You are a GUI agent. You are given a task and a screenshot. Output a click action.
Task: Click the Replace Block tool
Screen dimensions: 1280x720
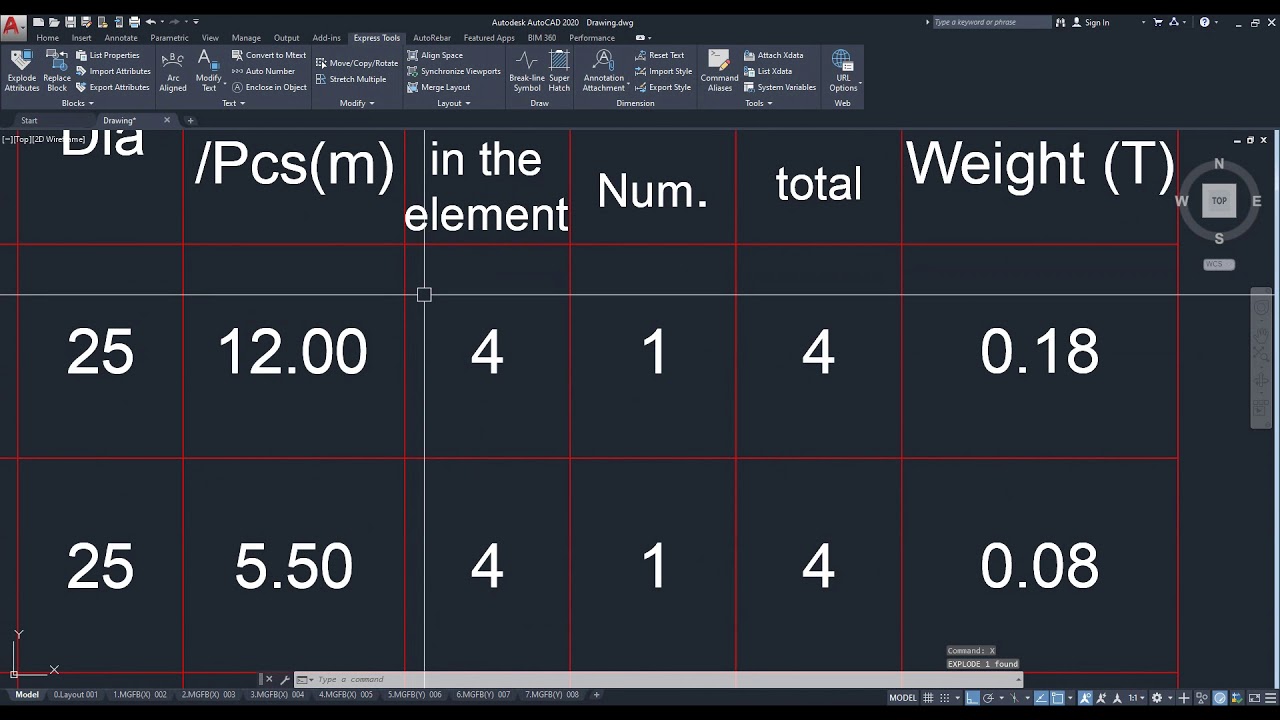click(x=57, y=70)
